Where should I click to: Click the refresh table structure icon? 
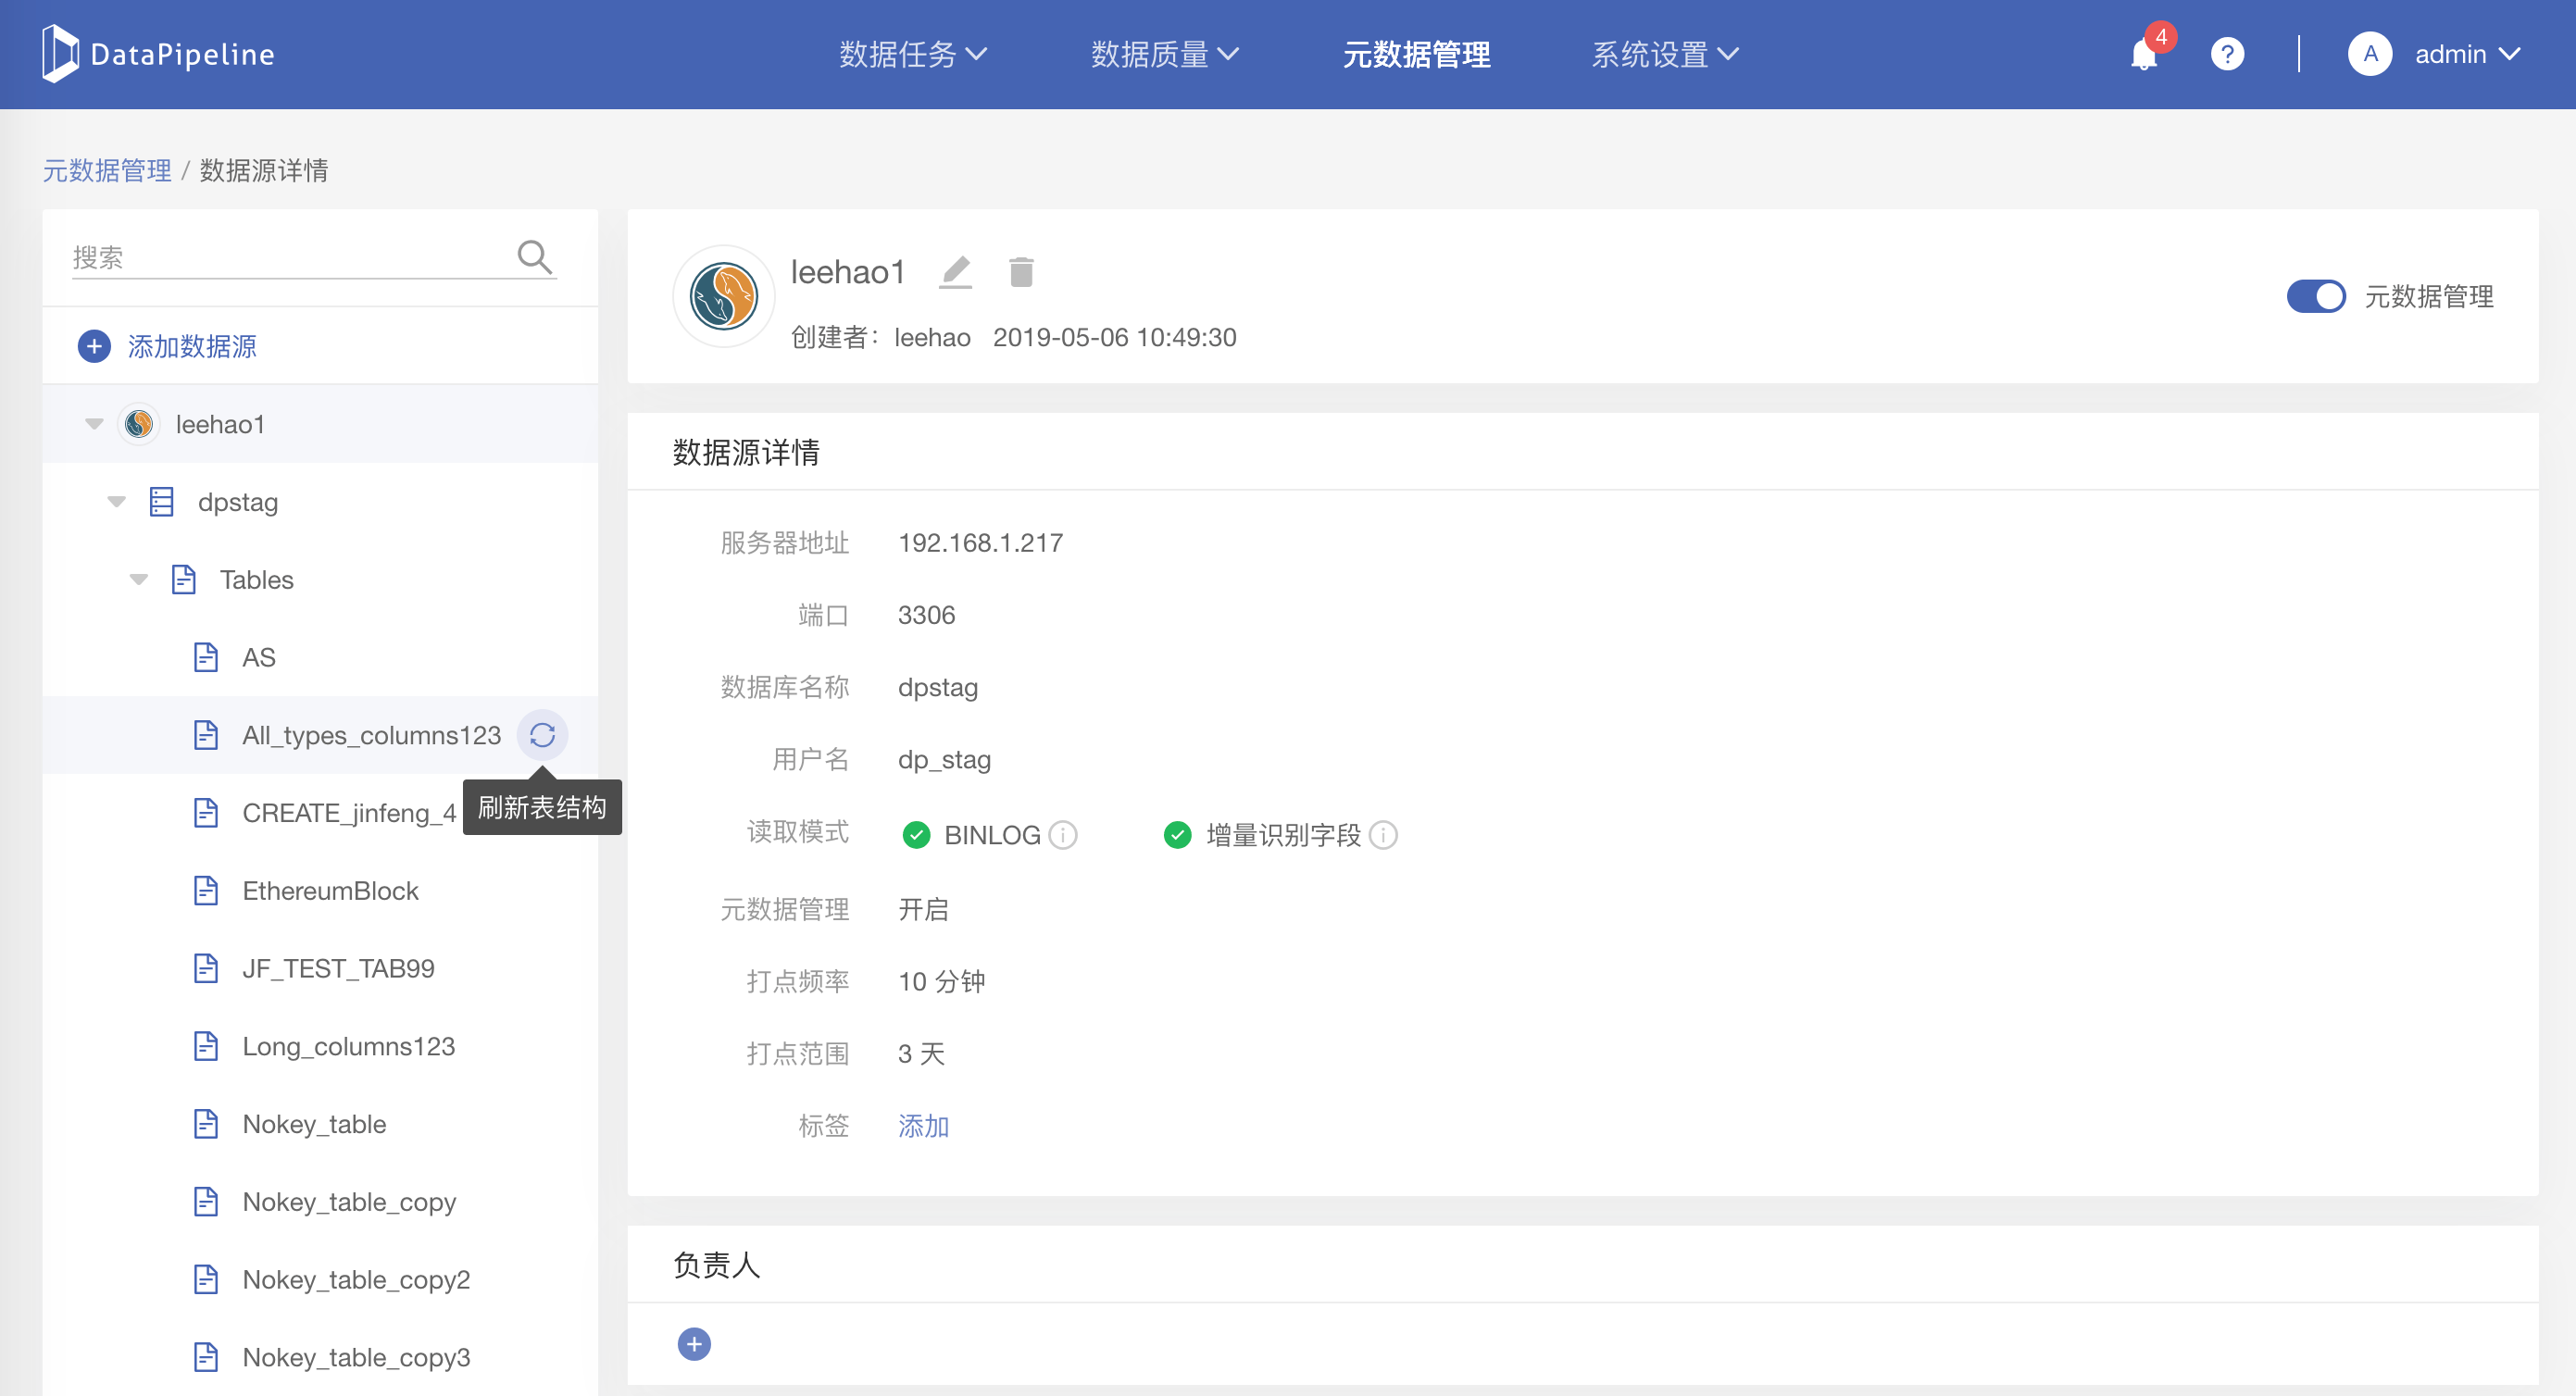tap(542, 735)
